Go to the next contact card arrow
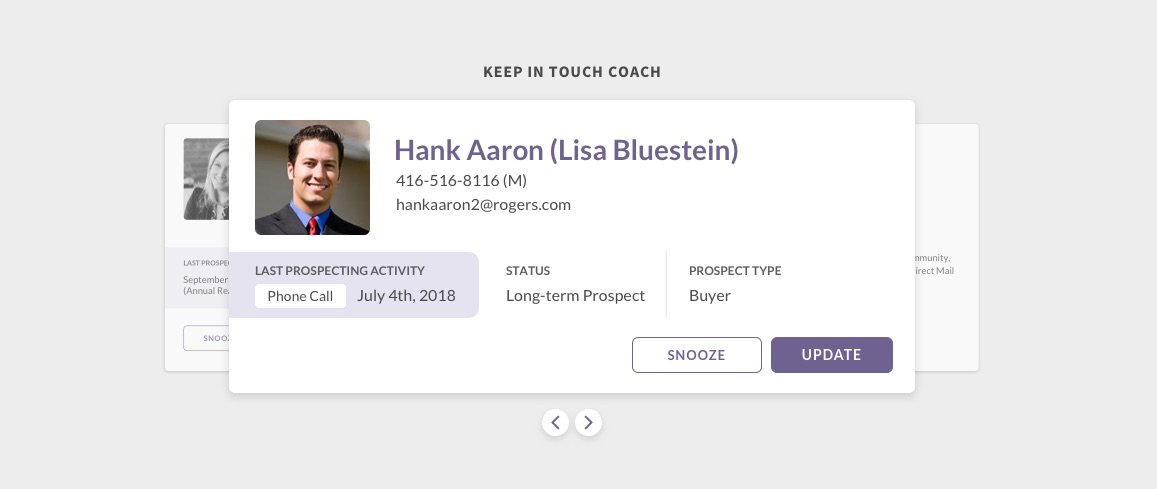Image resolution: width=1157 pixels, height=489 pixels. coord(588,423)
